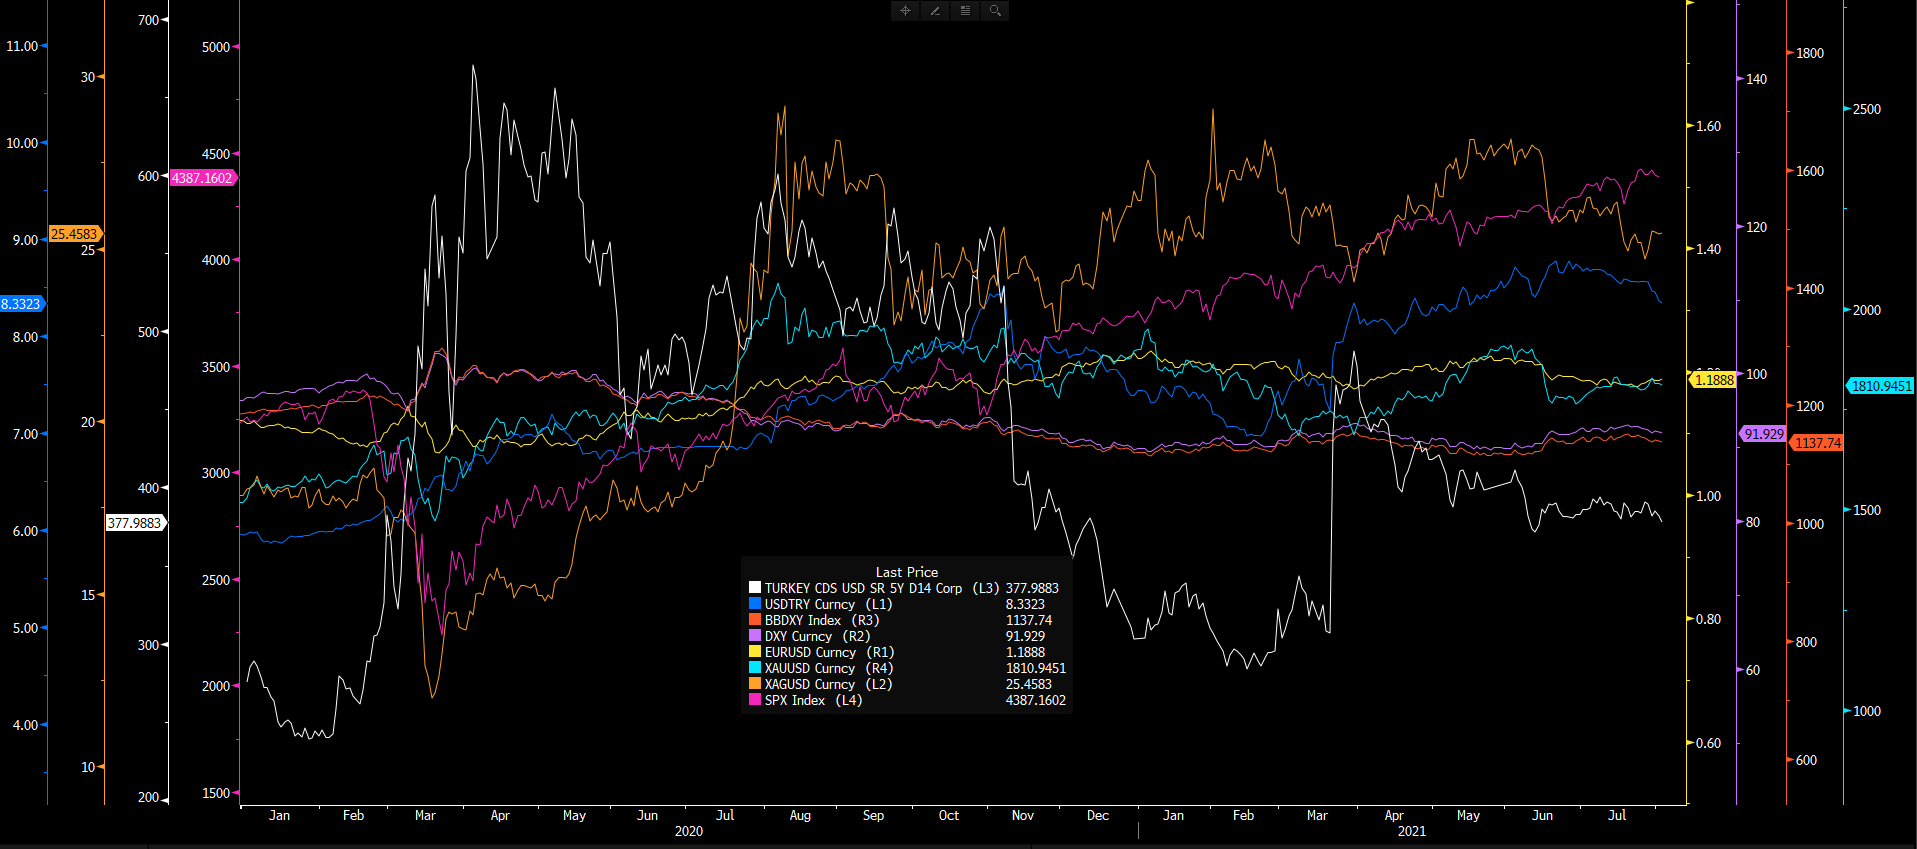Click the magnifier zoom tool
1917x849 pixels.
coord(995,11)
